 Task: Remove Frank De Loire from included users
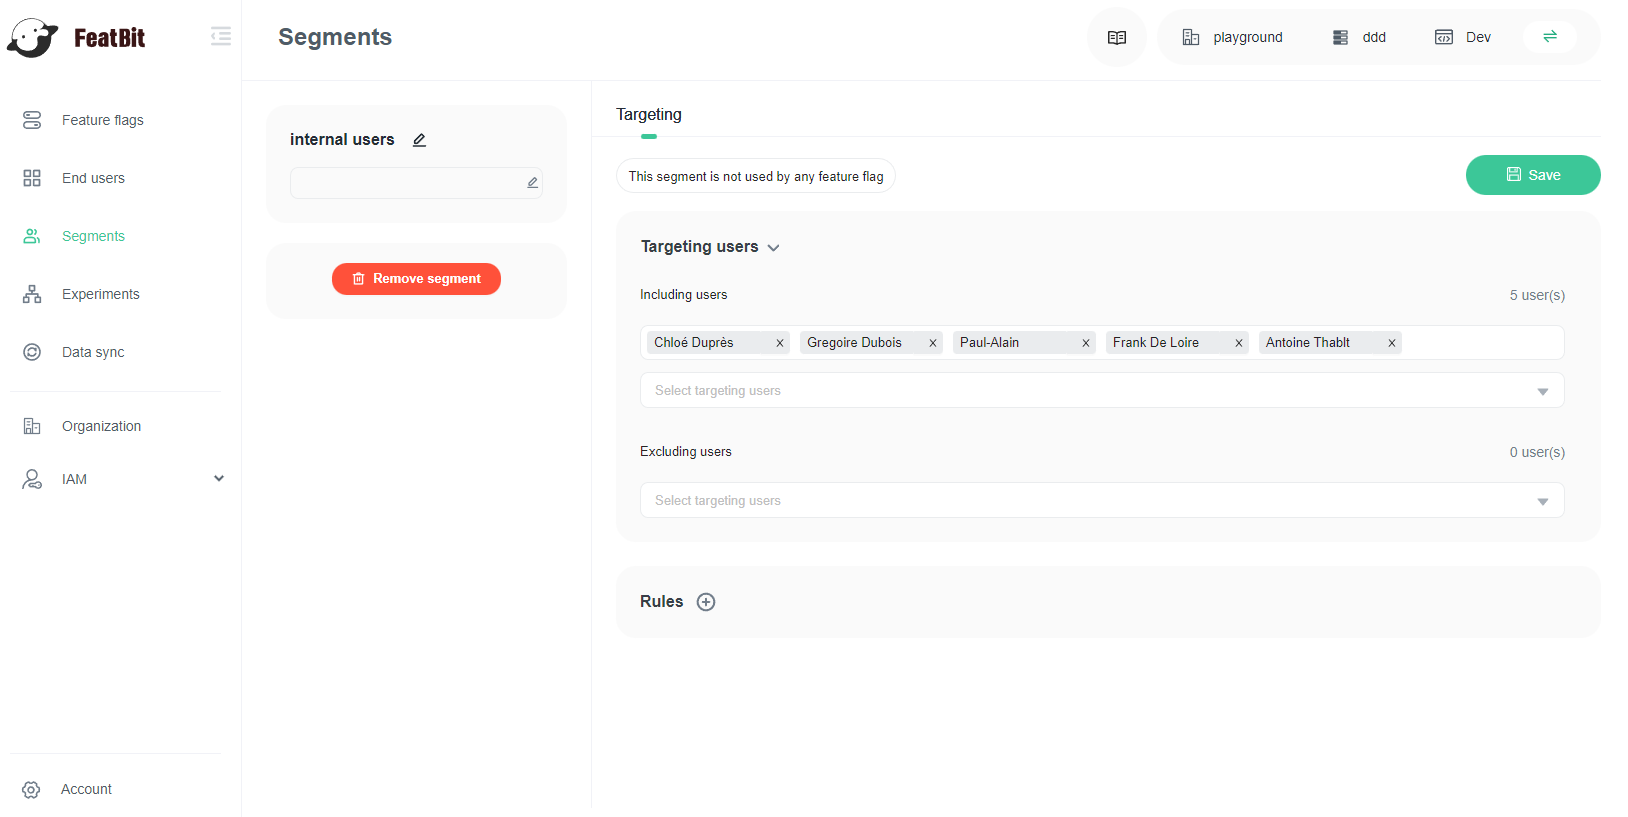tap(1239, 343)
